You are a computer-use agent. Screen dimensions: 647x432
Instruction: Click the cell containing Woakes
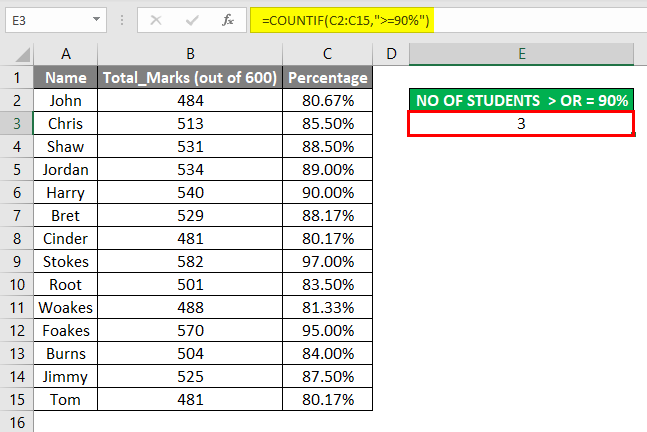pyautogui.click(x=66, y=307)
